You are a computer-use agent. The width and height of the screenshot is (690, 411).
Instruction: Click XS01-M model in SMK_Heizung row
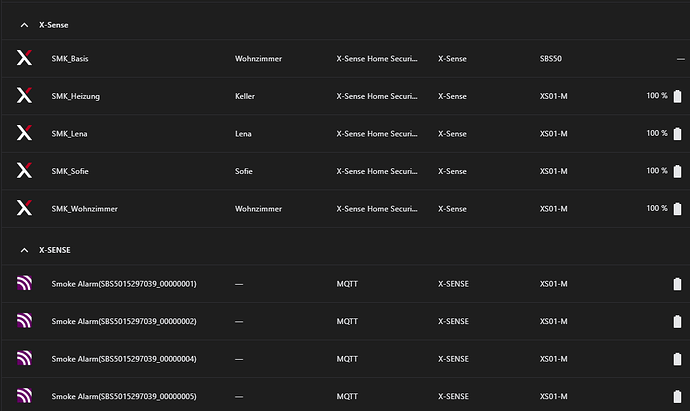554,96
